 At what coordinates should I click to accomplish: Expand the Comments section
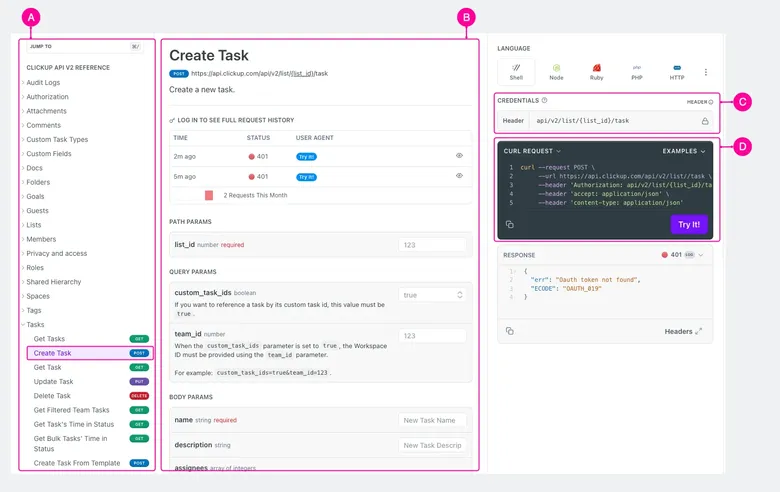[x=43, y=125]
